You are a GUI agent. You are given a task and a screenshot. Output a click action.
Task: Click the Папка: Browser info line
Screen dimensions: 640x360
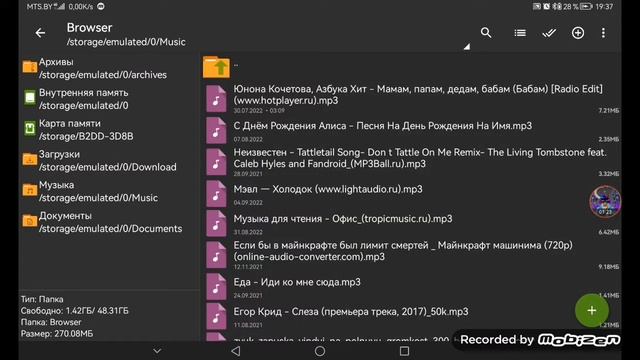pyautogui.click(x=51, y=322)
